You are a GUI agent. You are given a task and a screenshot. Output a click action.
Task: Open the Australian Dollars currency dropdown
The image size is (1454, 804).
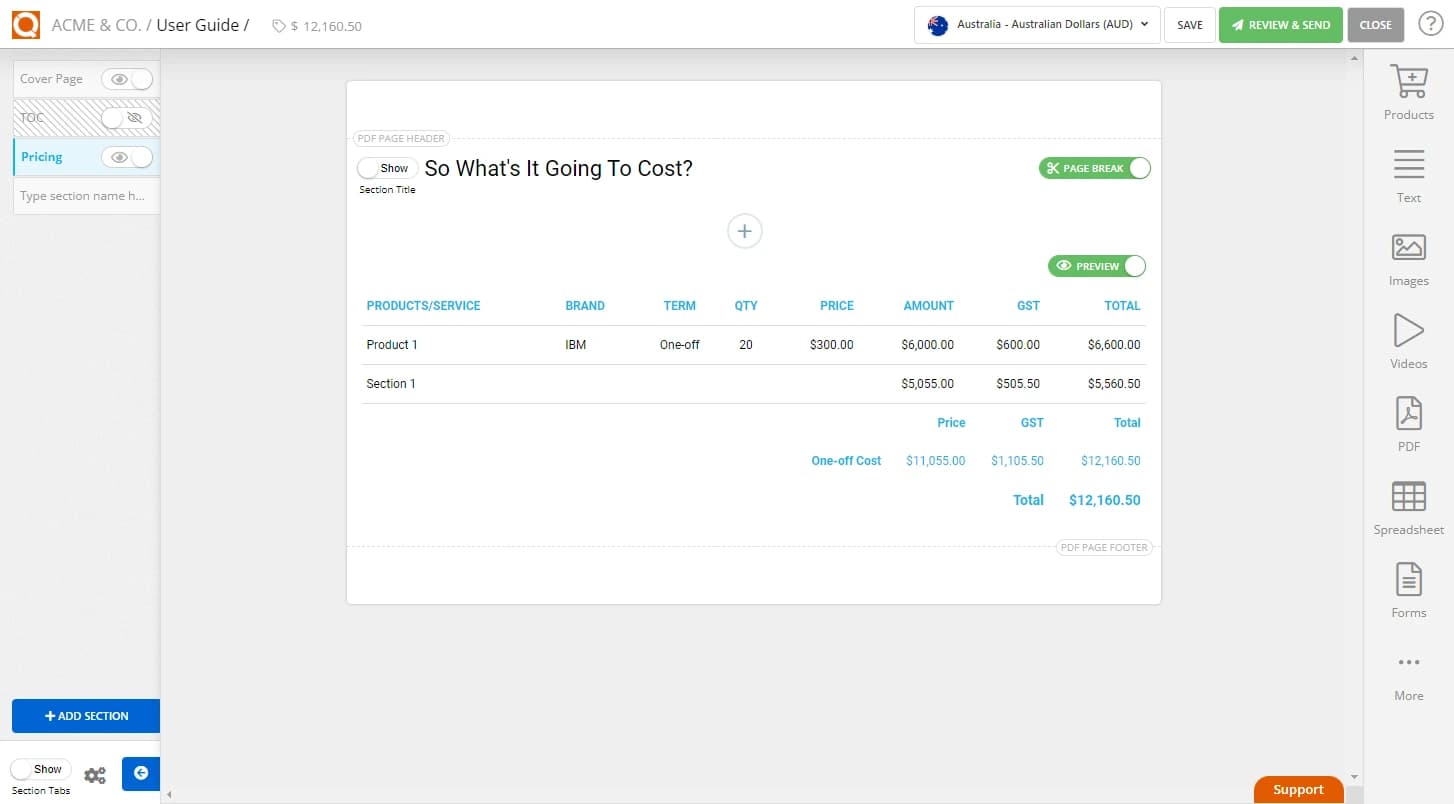point(1036,25)
